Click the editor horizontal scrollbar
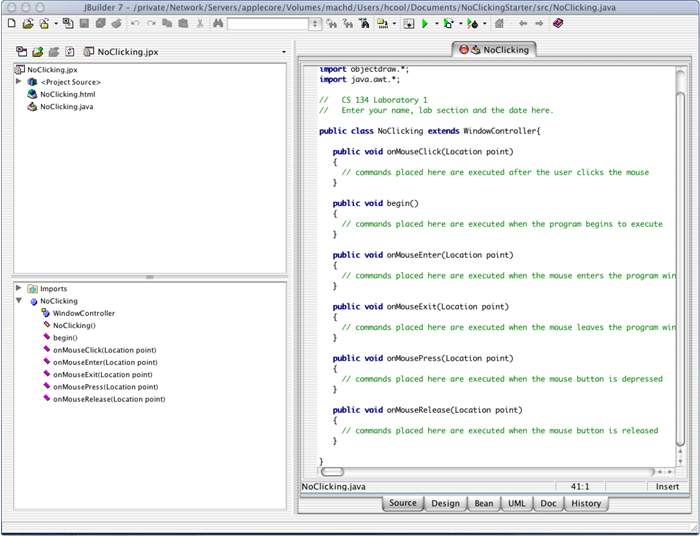This screenshot has width=700, height=536. click(490, 471)
